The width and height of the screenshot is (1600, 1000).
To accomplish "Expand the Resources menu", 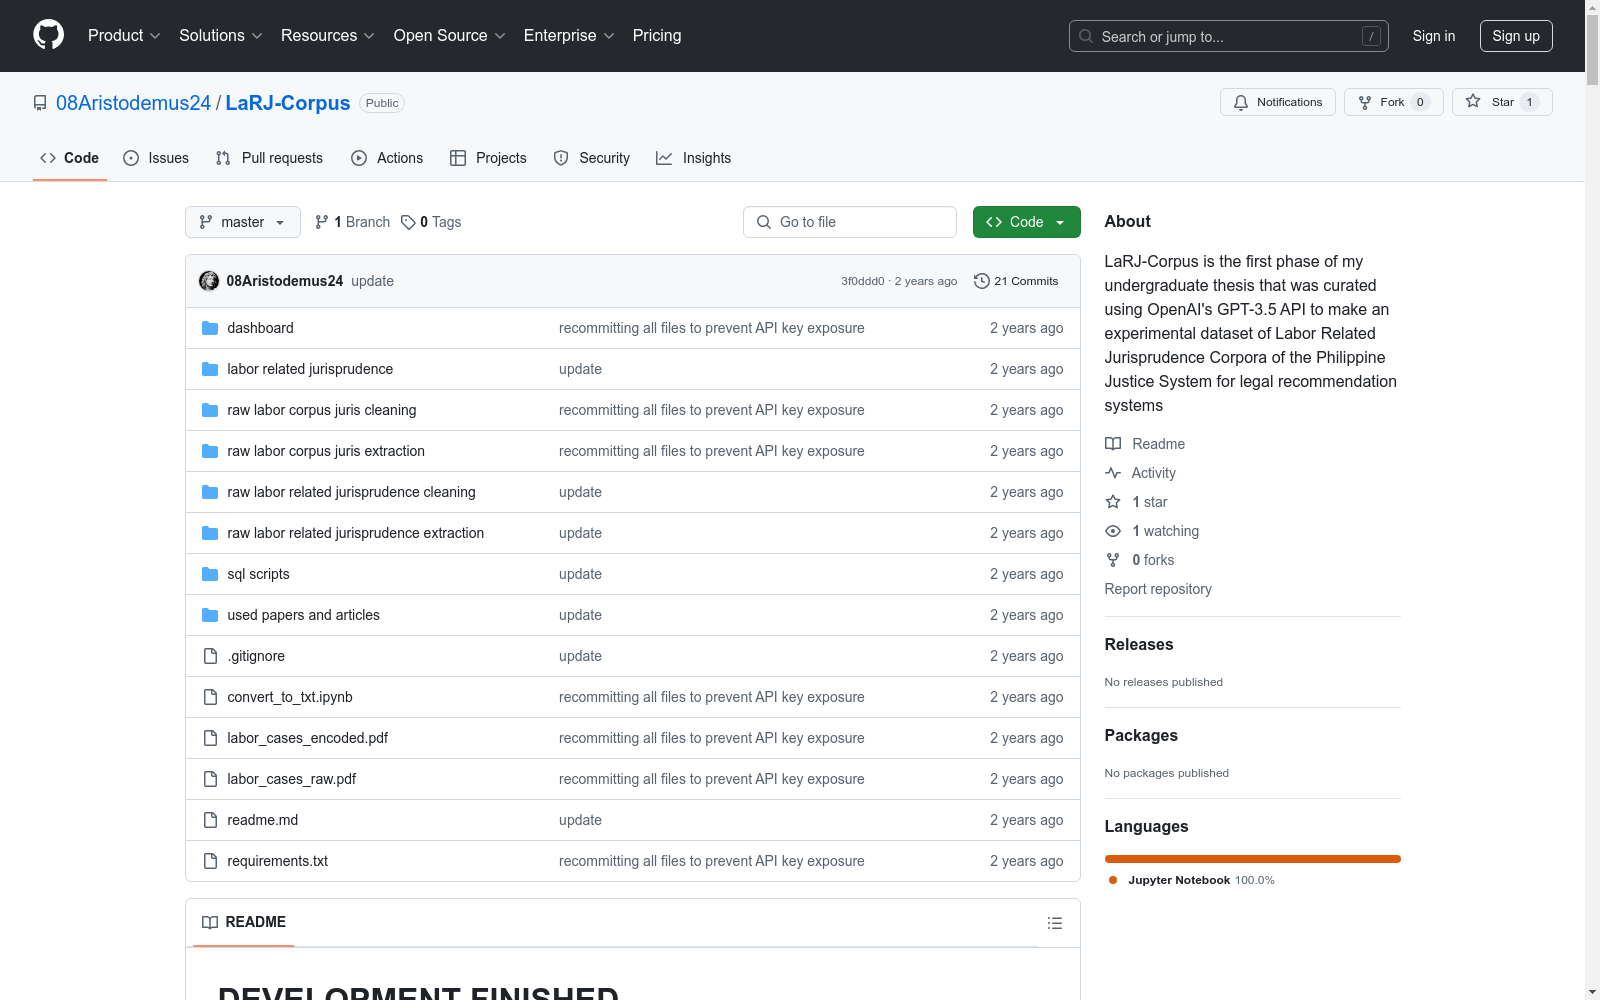I will (328, 35).
